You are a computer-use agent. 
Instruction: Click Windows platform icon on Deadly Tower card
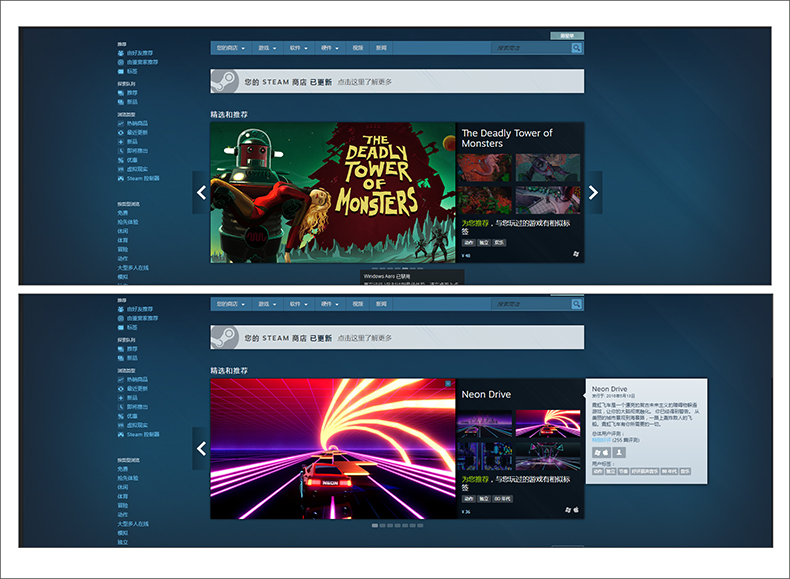point(576,254)
